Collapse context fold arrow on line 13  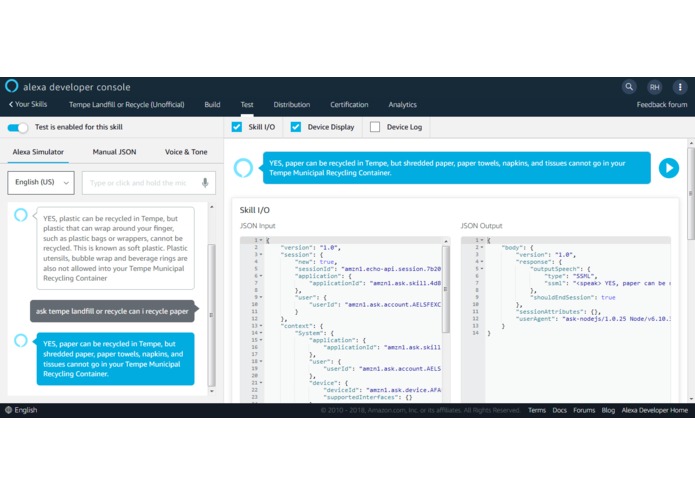coord(261,326)
